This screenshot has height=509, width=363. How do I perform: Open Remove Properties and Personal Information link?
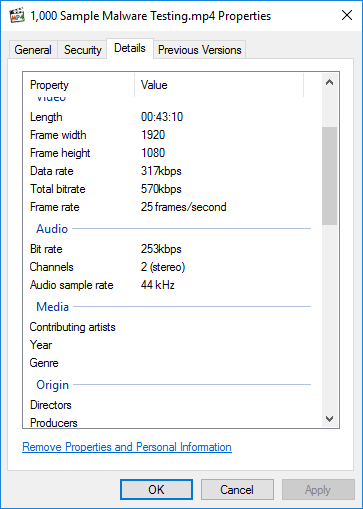127,447
